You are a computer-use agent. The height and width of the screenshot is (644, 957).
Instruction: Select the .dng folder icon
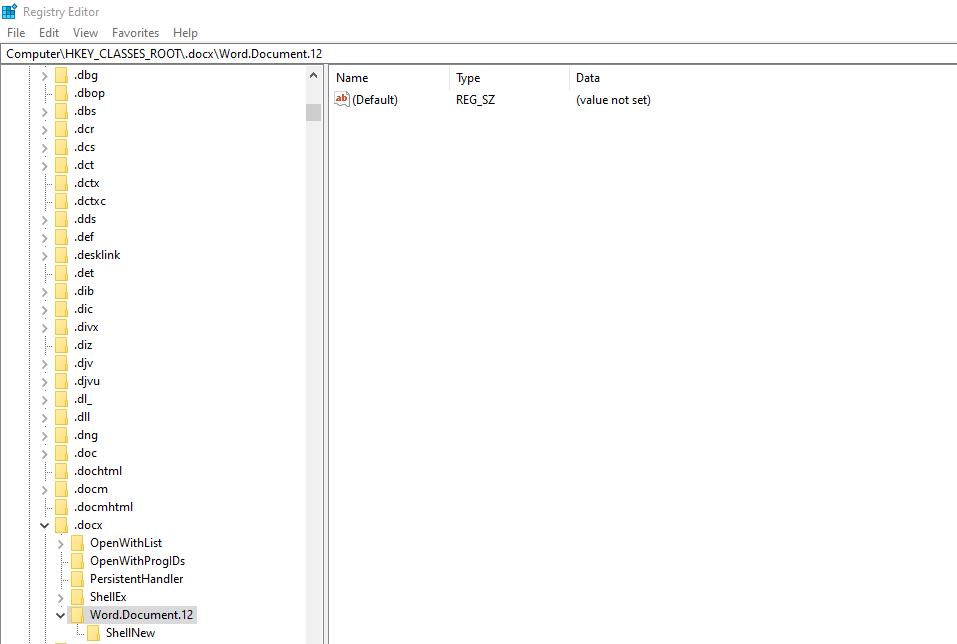coord(61,435)
